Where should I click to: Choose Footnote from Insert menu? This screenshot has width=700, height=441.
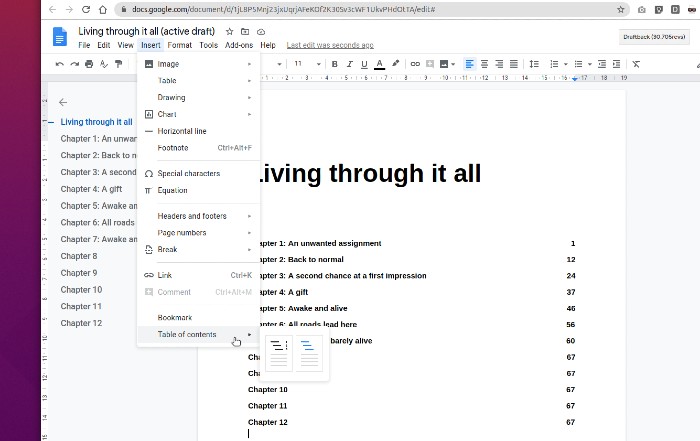coord(198,148)
